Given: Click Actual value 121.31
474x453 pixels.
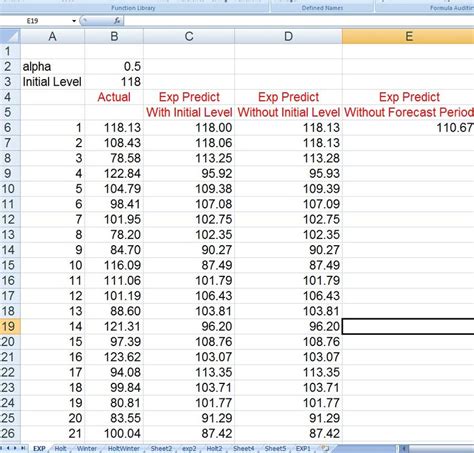Looking at the screenshot, I should coord(114,326).
